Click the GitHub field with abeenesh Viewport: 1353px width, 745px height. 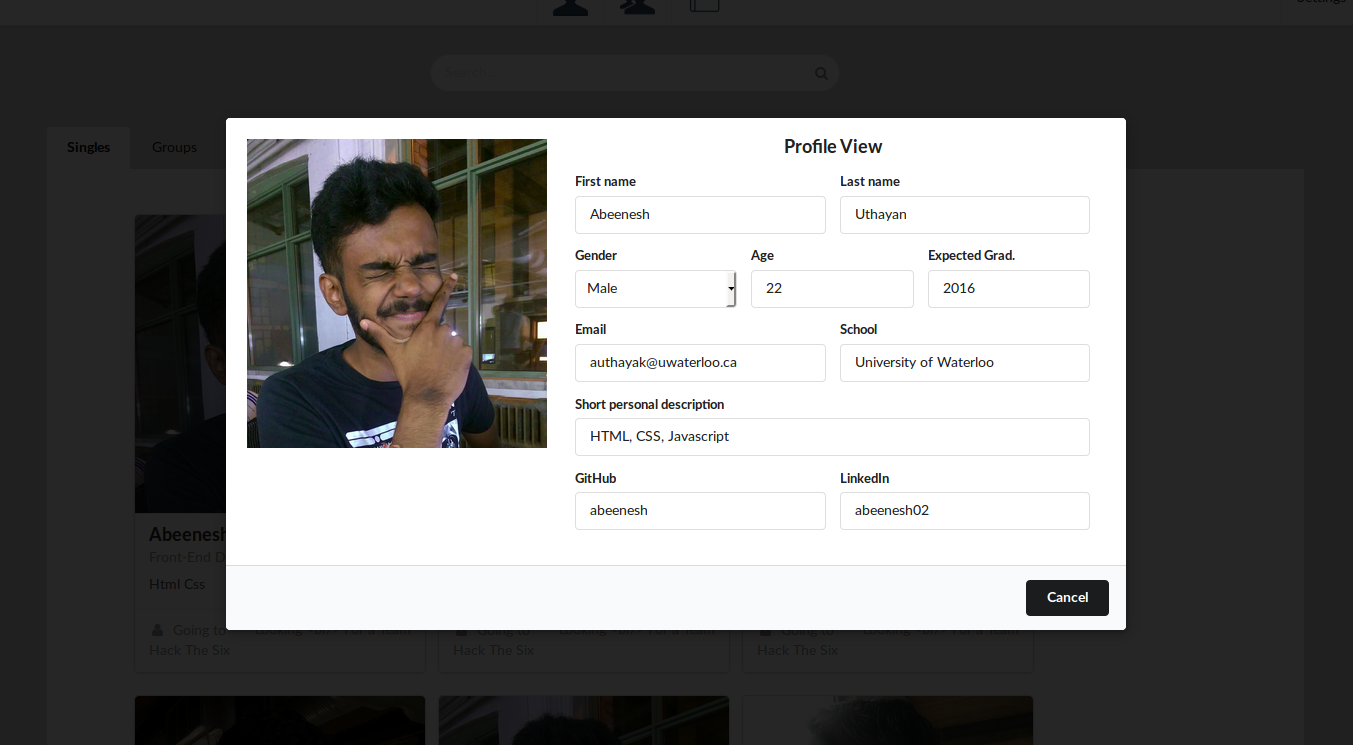[x=700, y=510]
